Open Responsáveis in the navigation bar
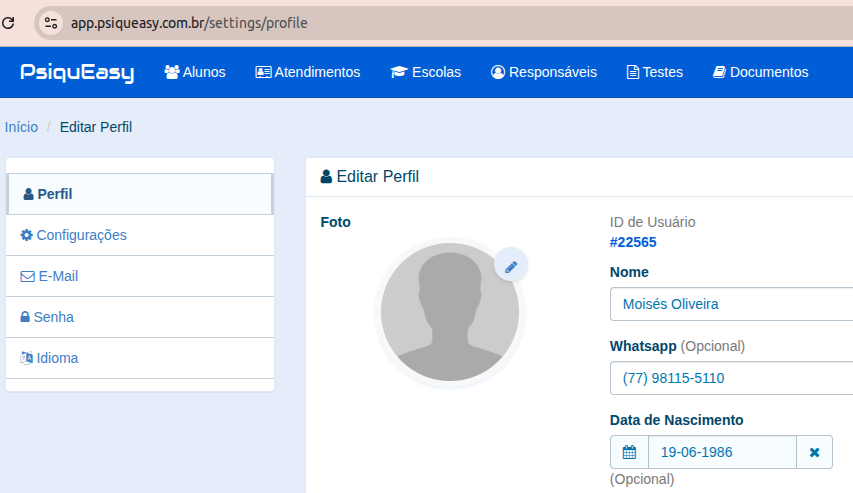 click(544, 72)
